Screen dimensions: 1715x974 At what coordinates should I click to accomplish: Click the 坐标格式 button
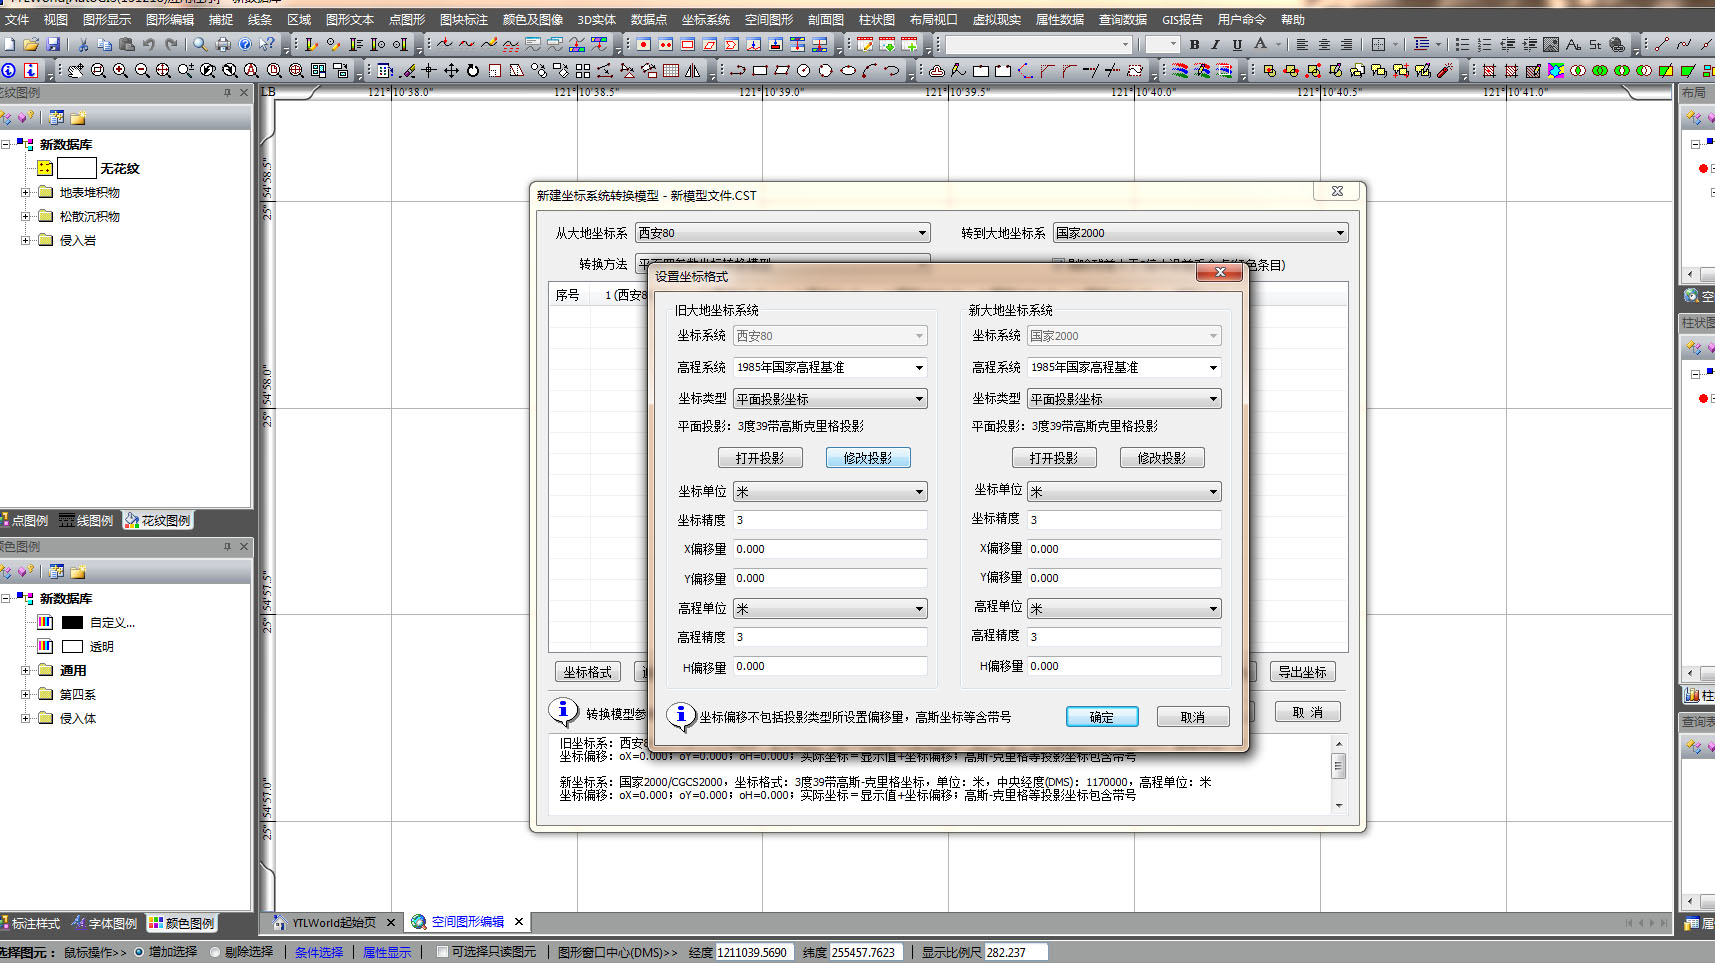(588, 672)
